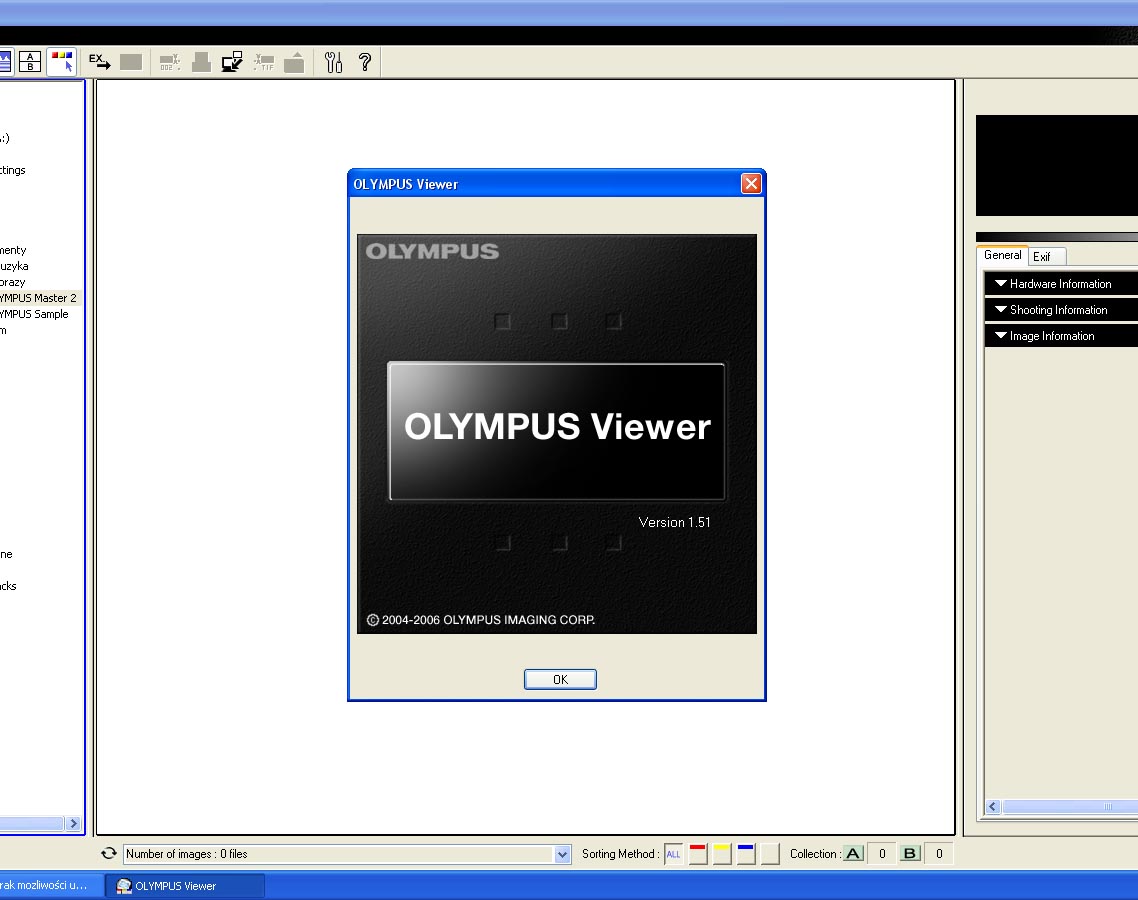Toggle the ALL sorting filter
This screenshot has height=900, width=1138.
tap(673, 854)
